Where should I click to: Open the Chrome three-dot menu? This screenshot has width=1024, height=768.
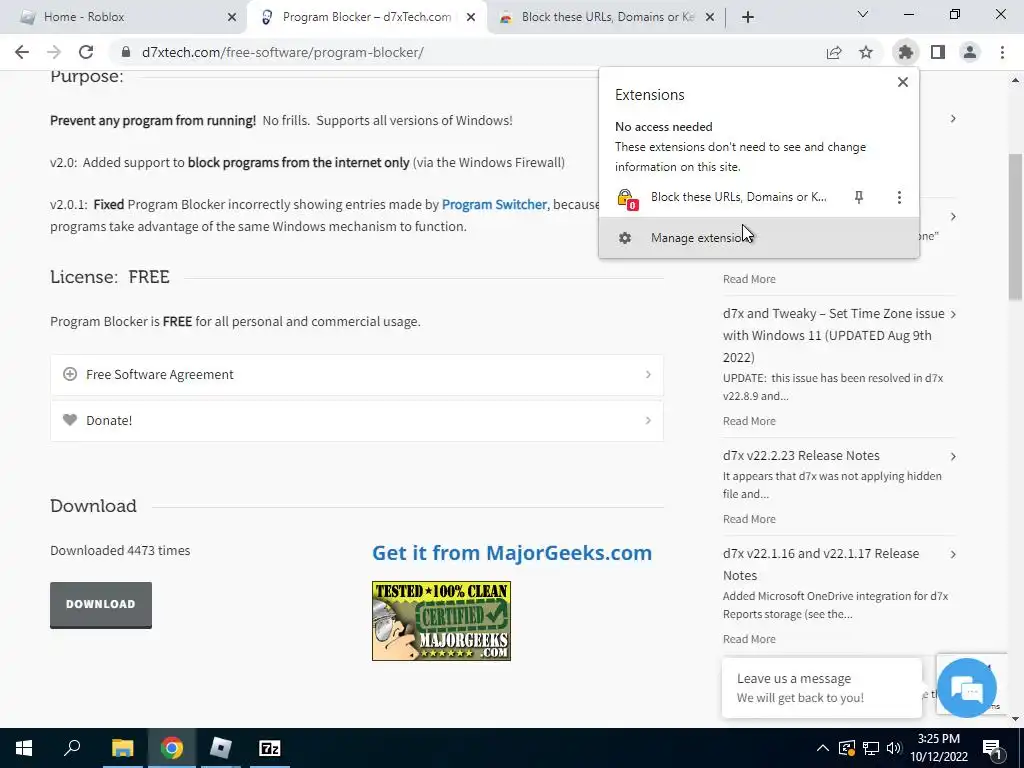pos(1002,52)
